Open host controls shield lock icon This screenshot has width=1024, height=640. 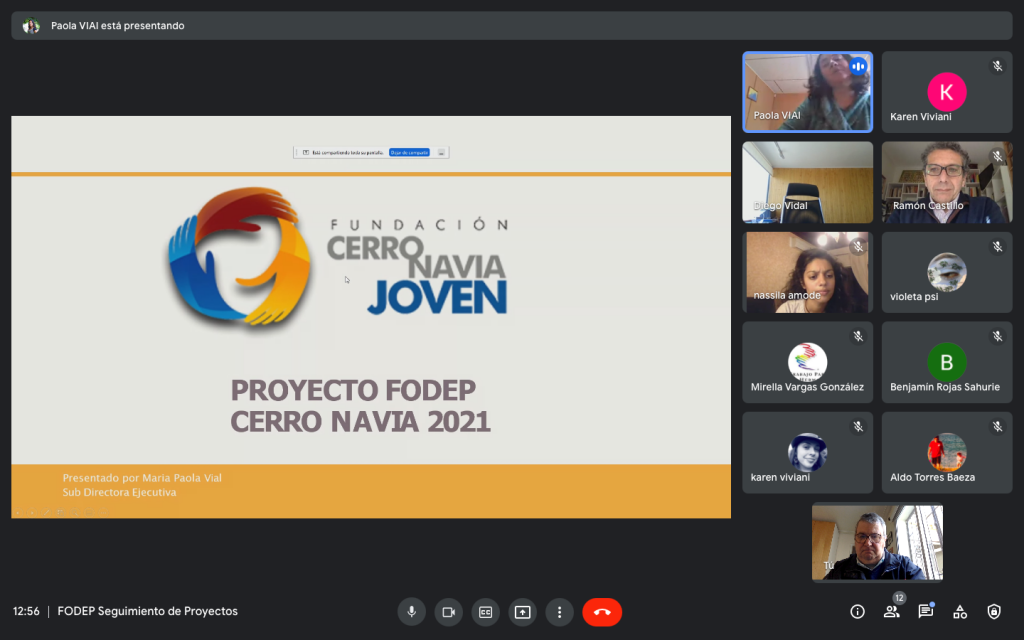coord(993,612)
